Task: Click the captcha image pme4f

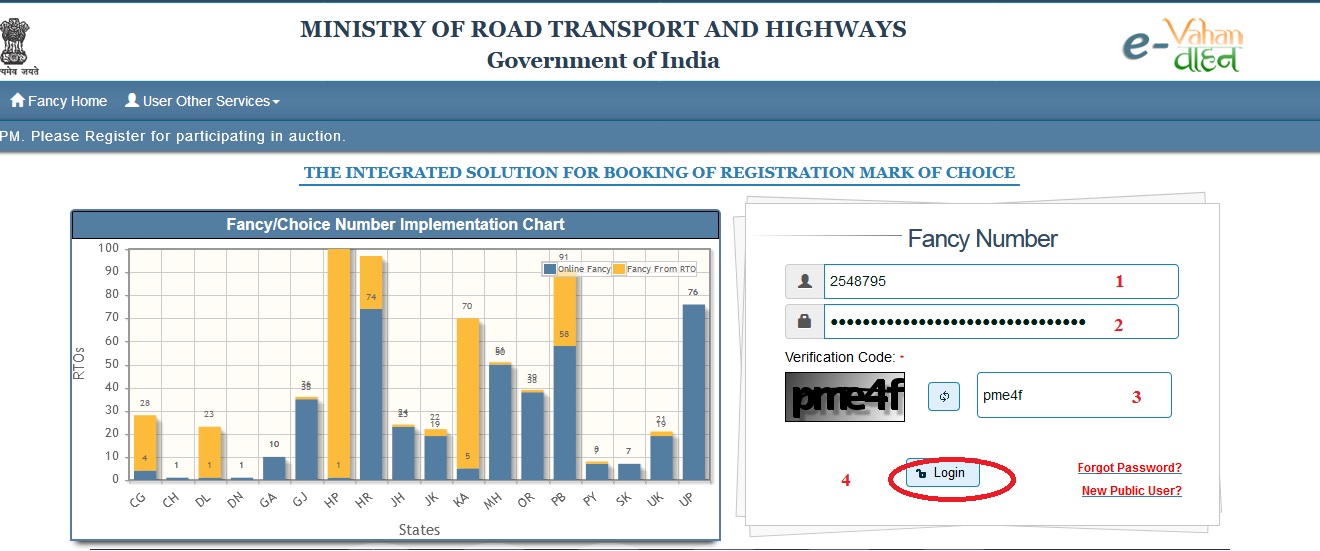Action: (844, 397)
